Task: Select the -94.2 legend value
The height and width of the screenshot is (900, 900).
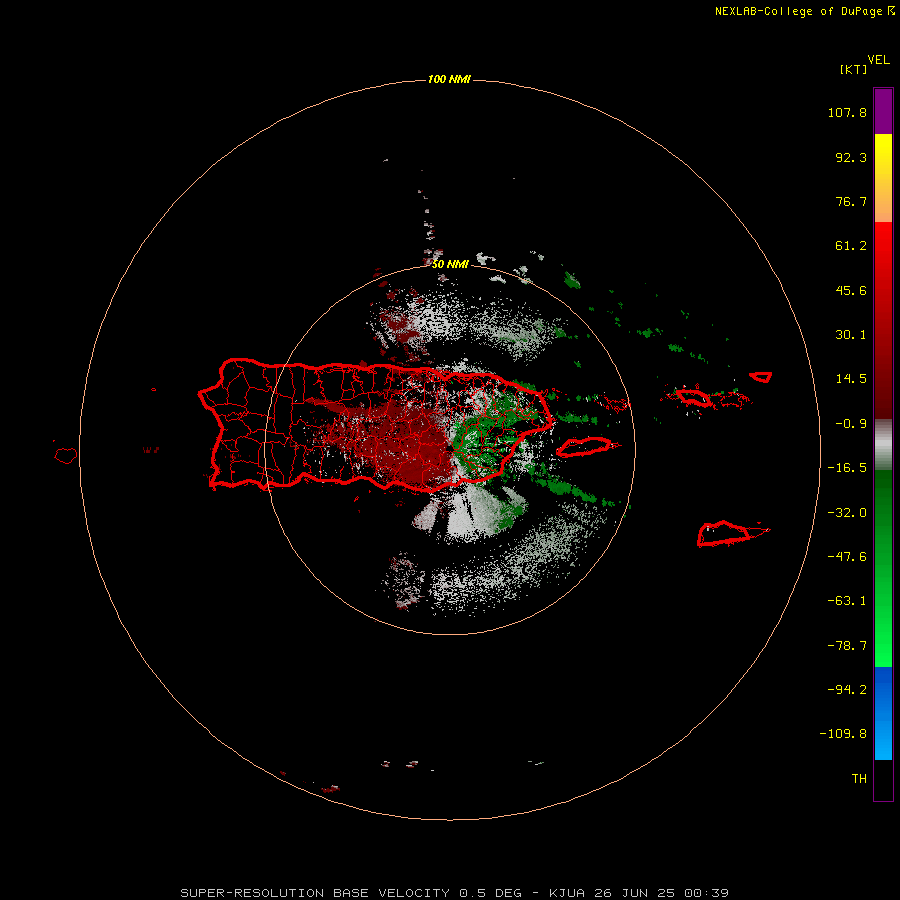Action: pos(847,689)
